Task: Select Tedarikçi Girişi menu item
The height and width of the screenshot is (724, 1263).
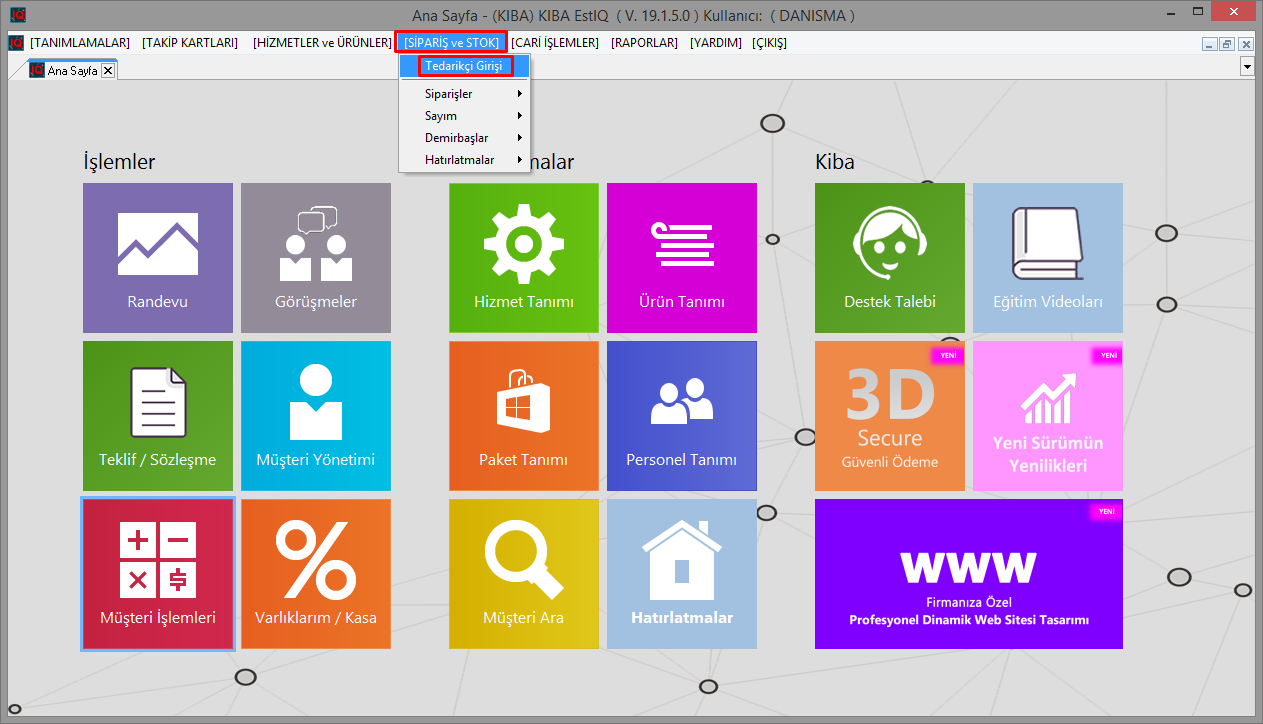Action: [464, 66]
